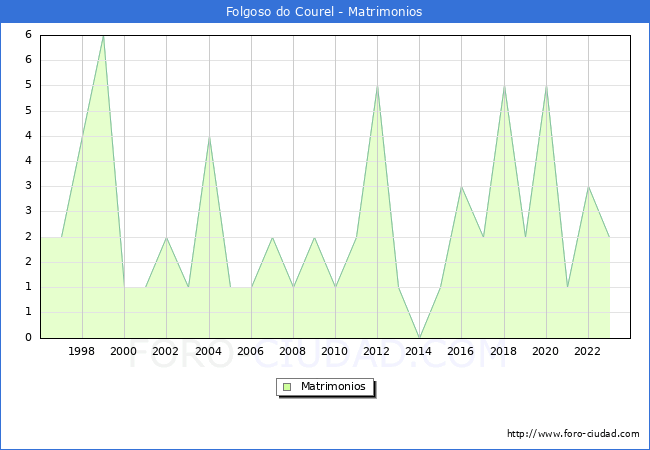Click the chart title Folgoso do Courel

(x=324, y=12)
